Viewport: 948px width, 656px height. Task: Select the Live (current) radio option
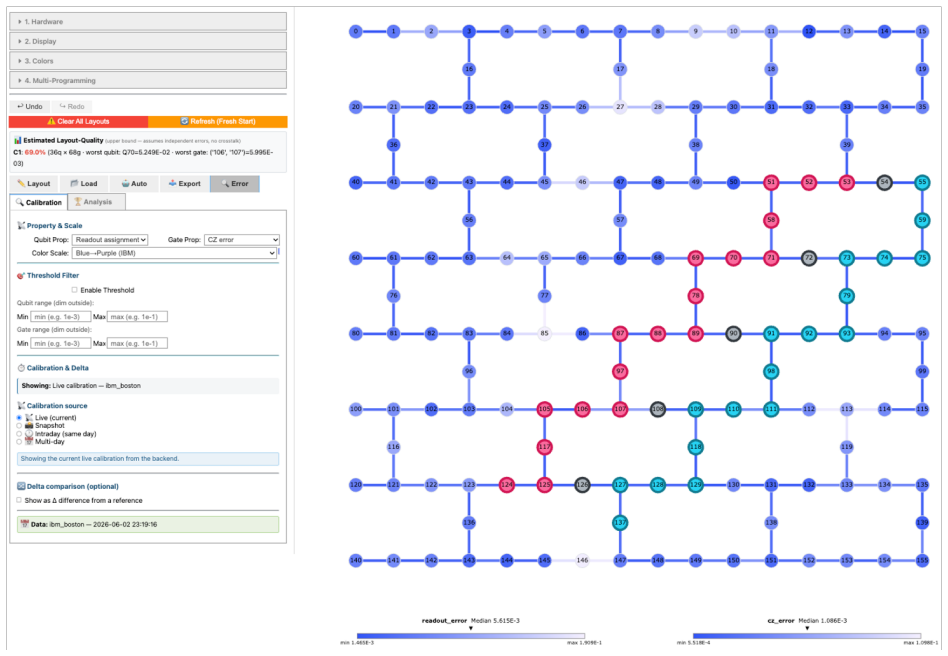(19, 418)
